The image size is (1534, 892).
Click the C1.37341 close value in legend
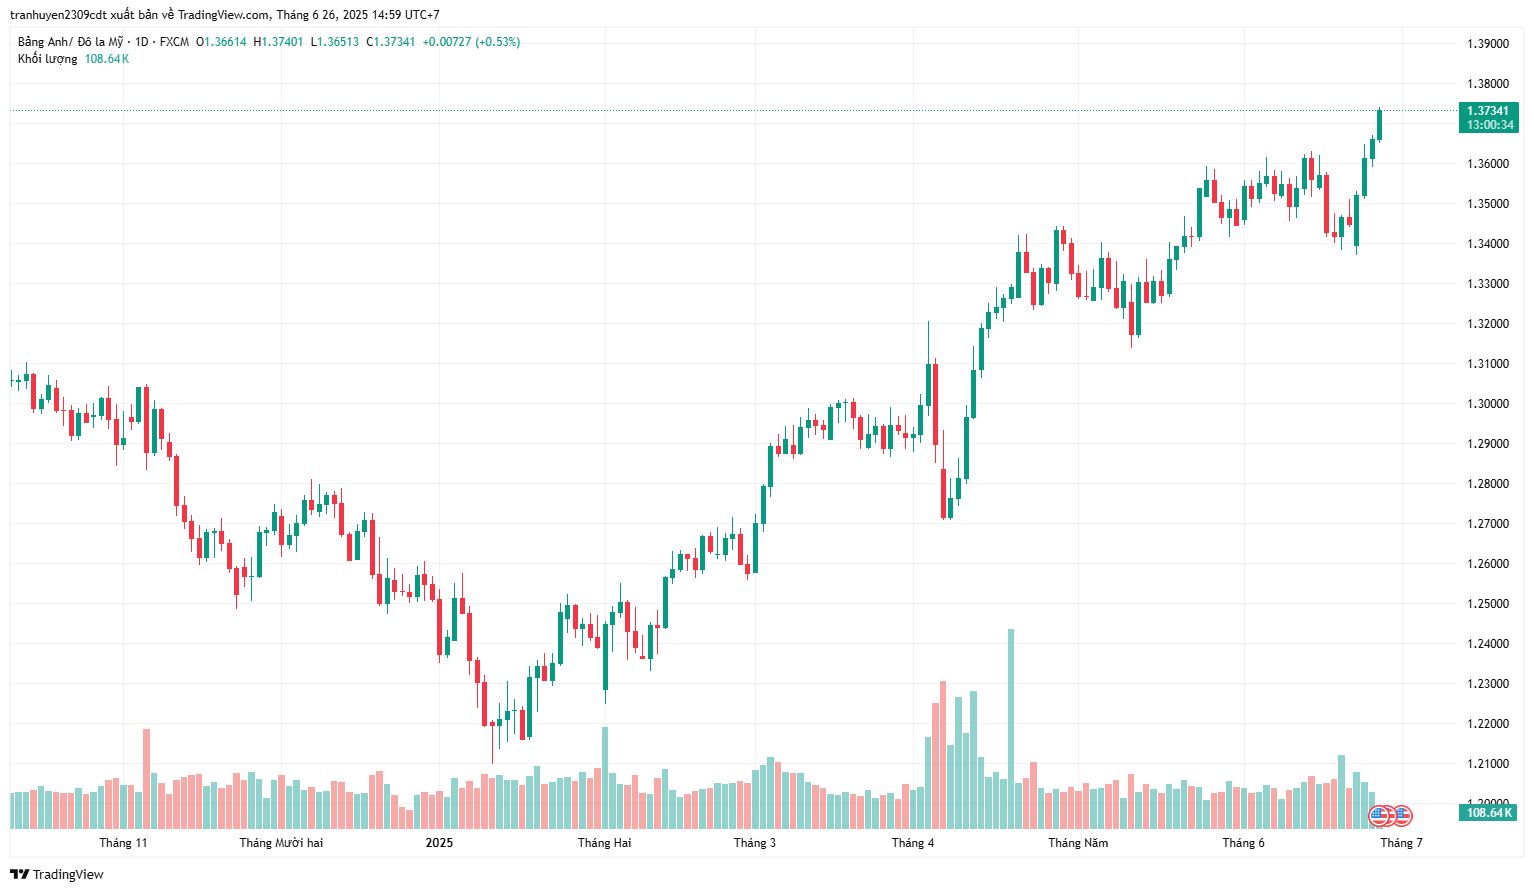pyautogui.click(x=391, y=42)
